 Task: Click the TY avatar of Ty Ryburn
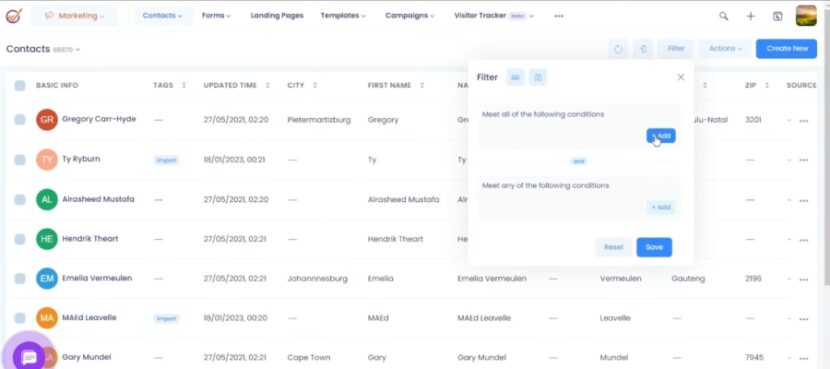47,159
